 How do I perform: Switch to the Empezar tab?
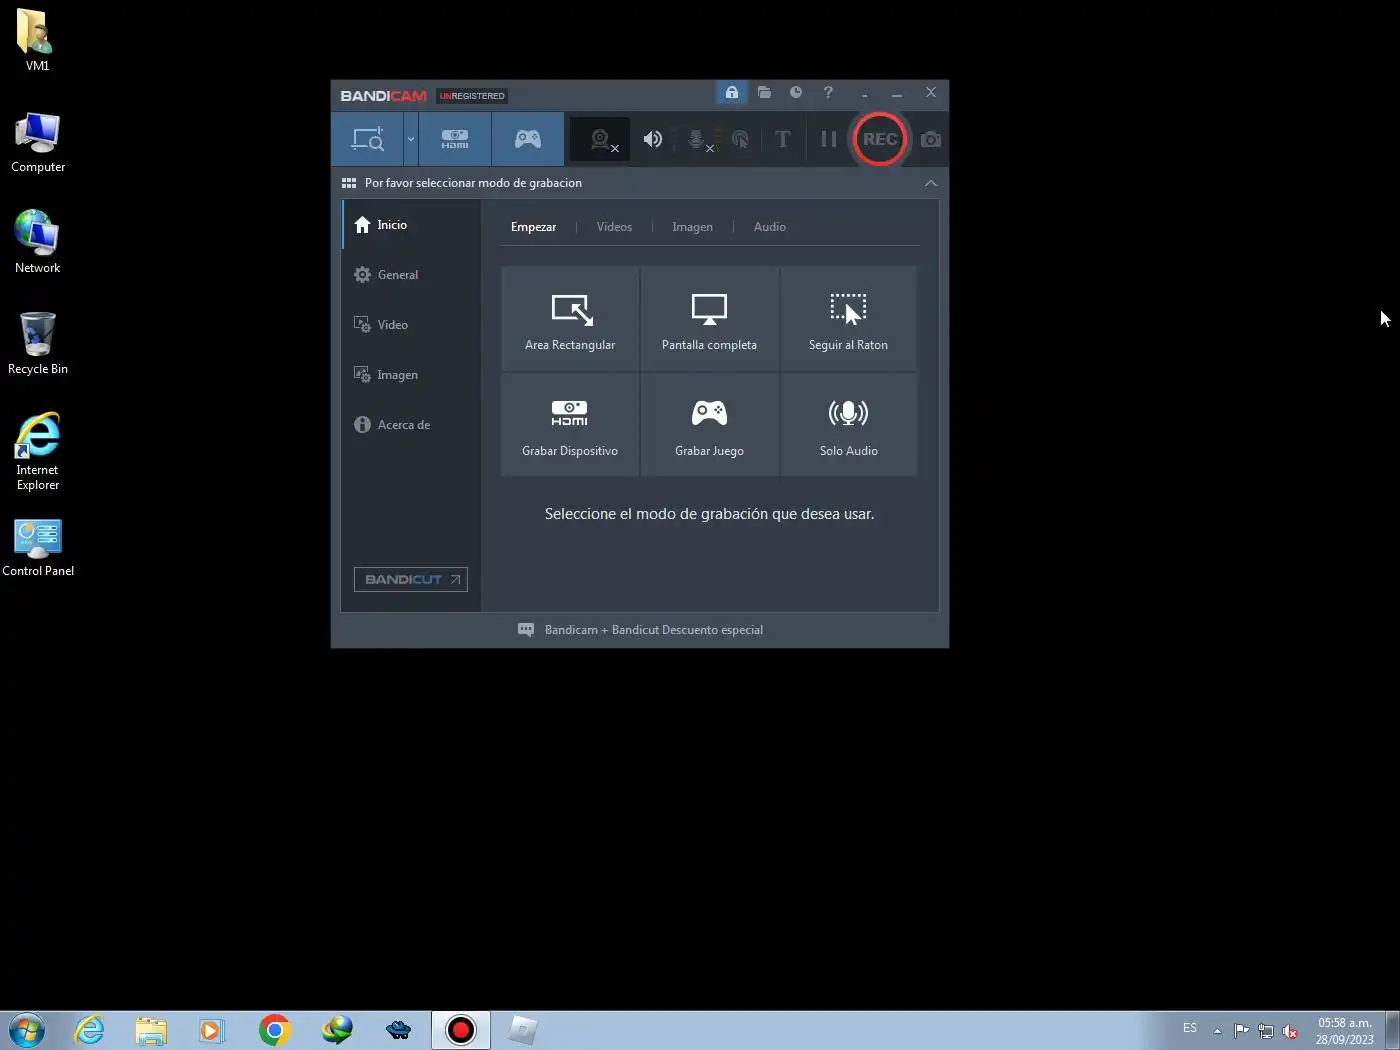(x=533, y=227)
